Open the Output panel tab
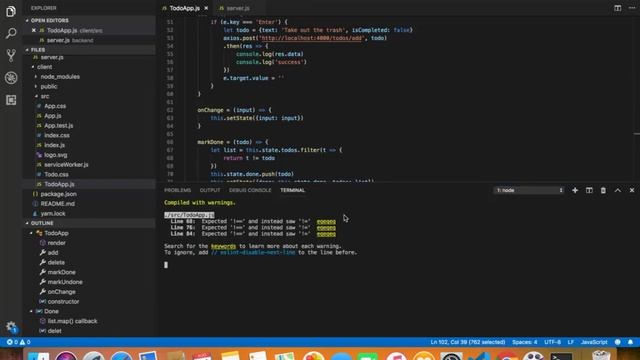Viewport: 640px width, 360px height. [210, 190]
